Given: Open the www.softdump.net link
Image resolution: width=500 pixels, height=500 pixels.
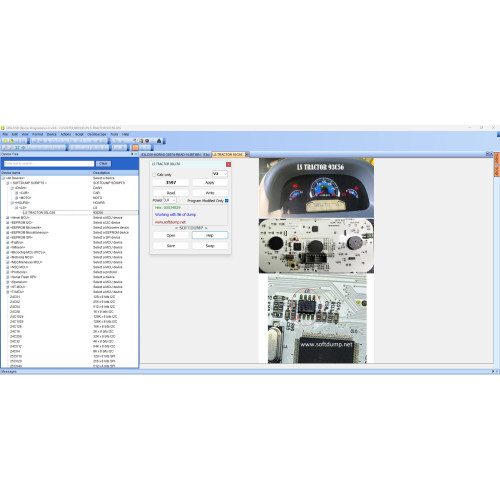Looking at the screenshot, I should (x=170, y=222).
